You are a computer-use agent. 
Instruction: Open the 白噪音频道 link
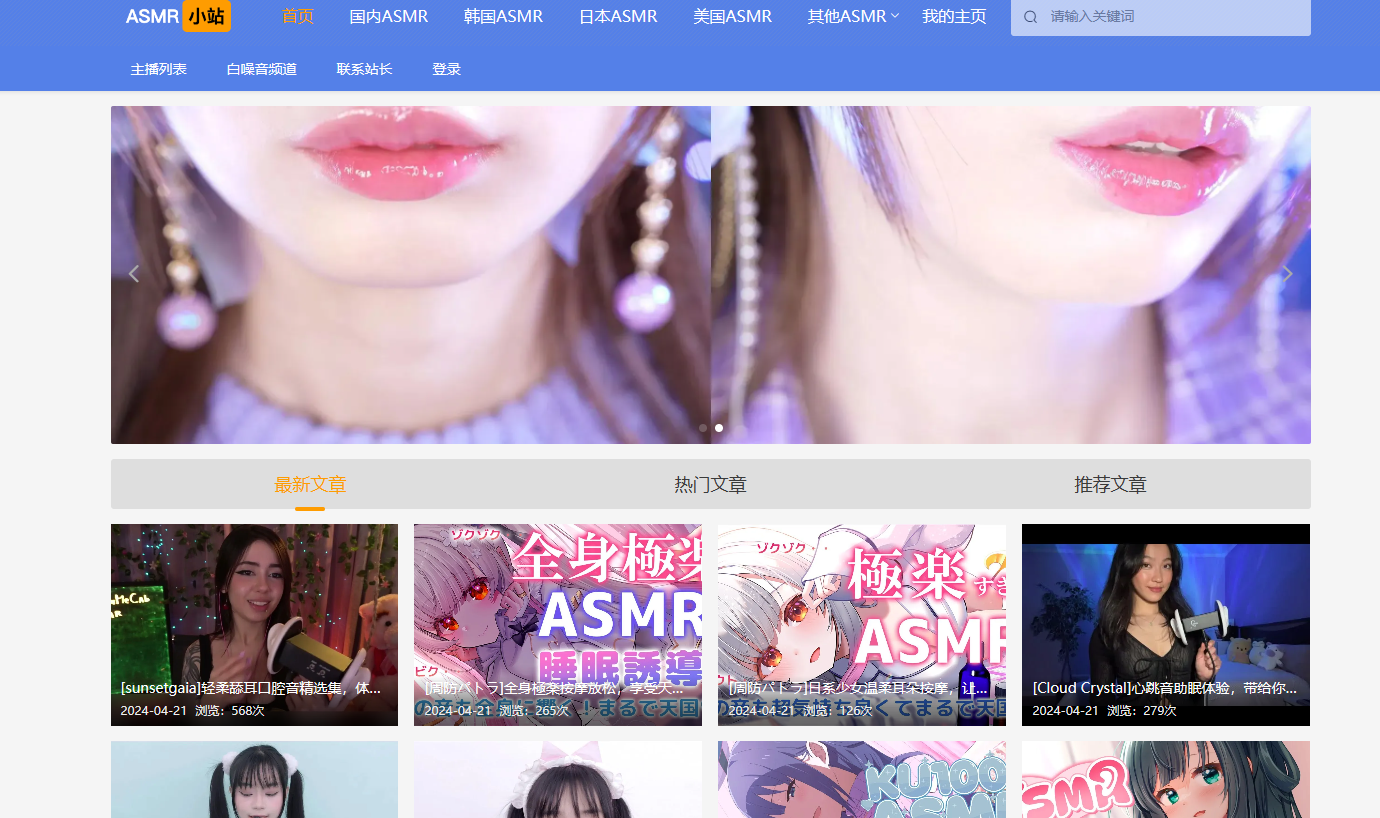[262, 69]
